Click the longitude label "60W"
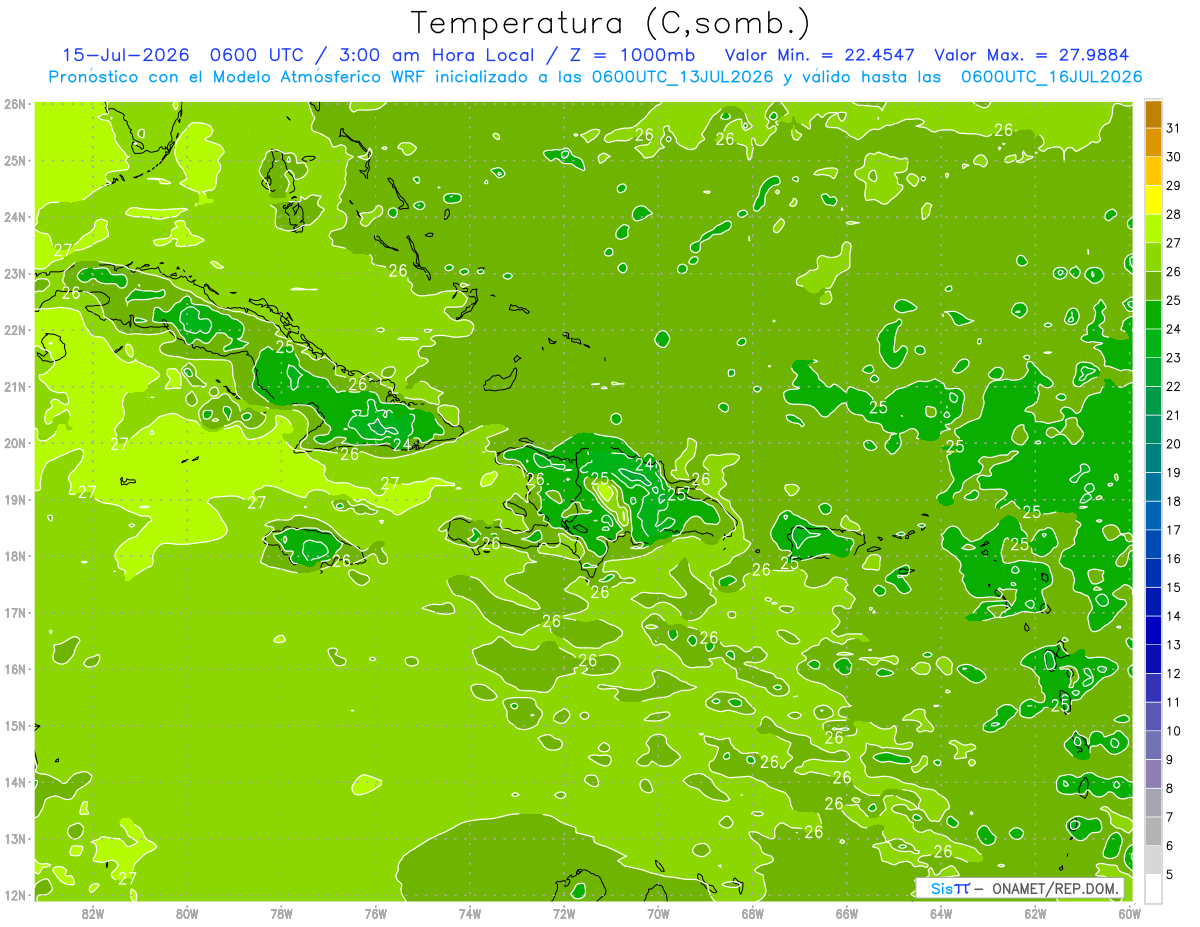1200x927 pixels. (x=1129, y=913)
